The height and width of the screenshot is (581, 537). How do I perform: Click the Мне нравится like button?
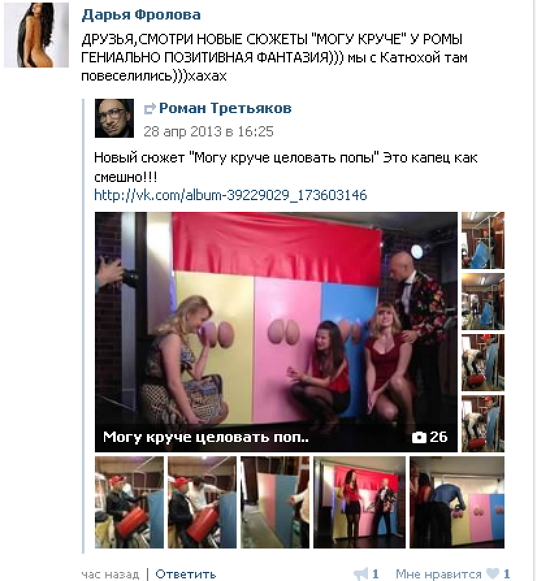click(x=438, y=574)
